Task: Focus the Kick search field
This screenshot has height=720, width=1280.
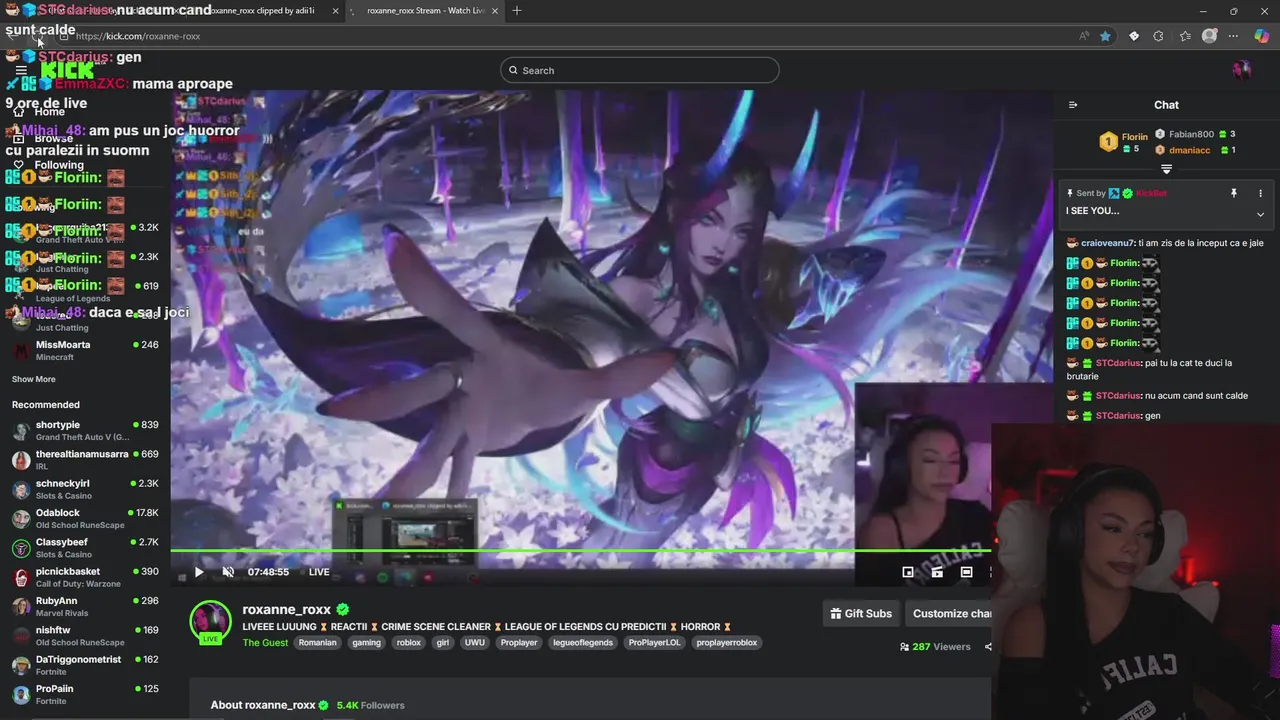Action: click(640, 70)
